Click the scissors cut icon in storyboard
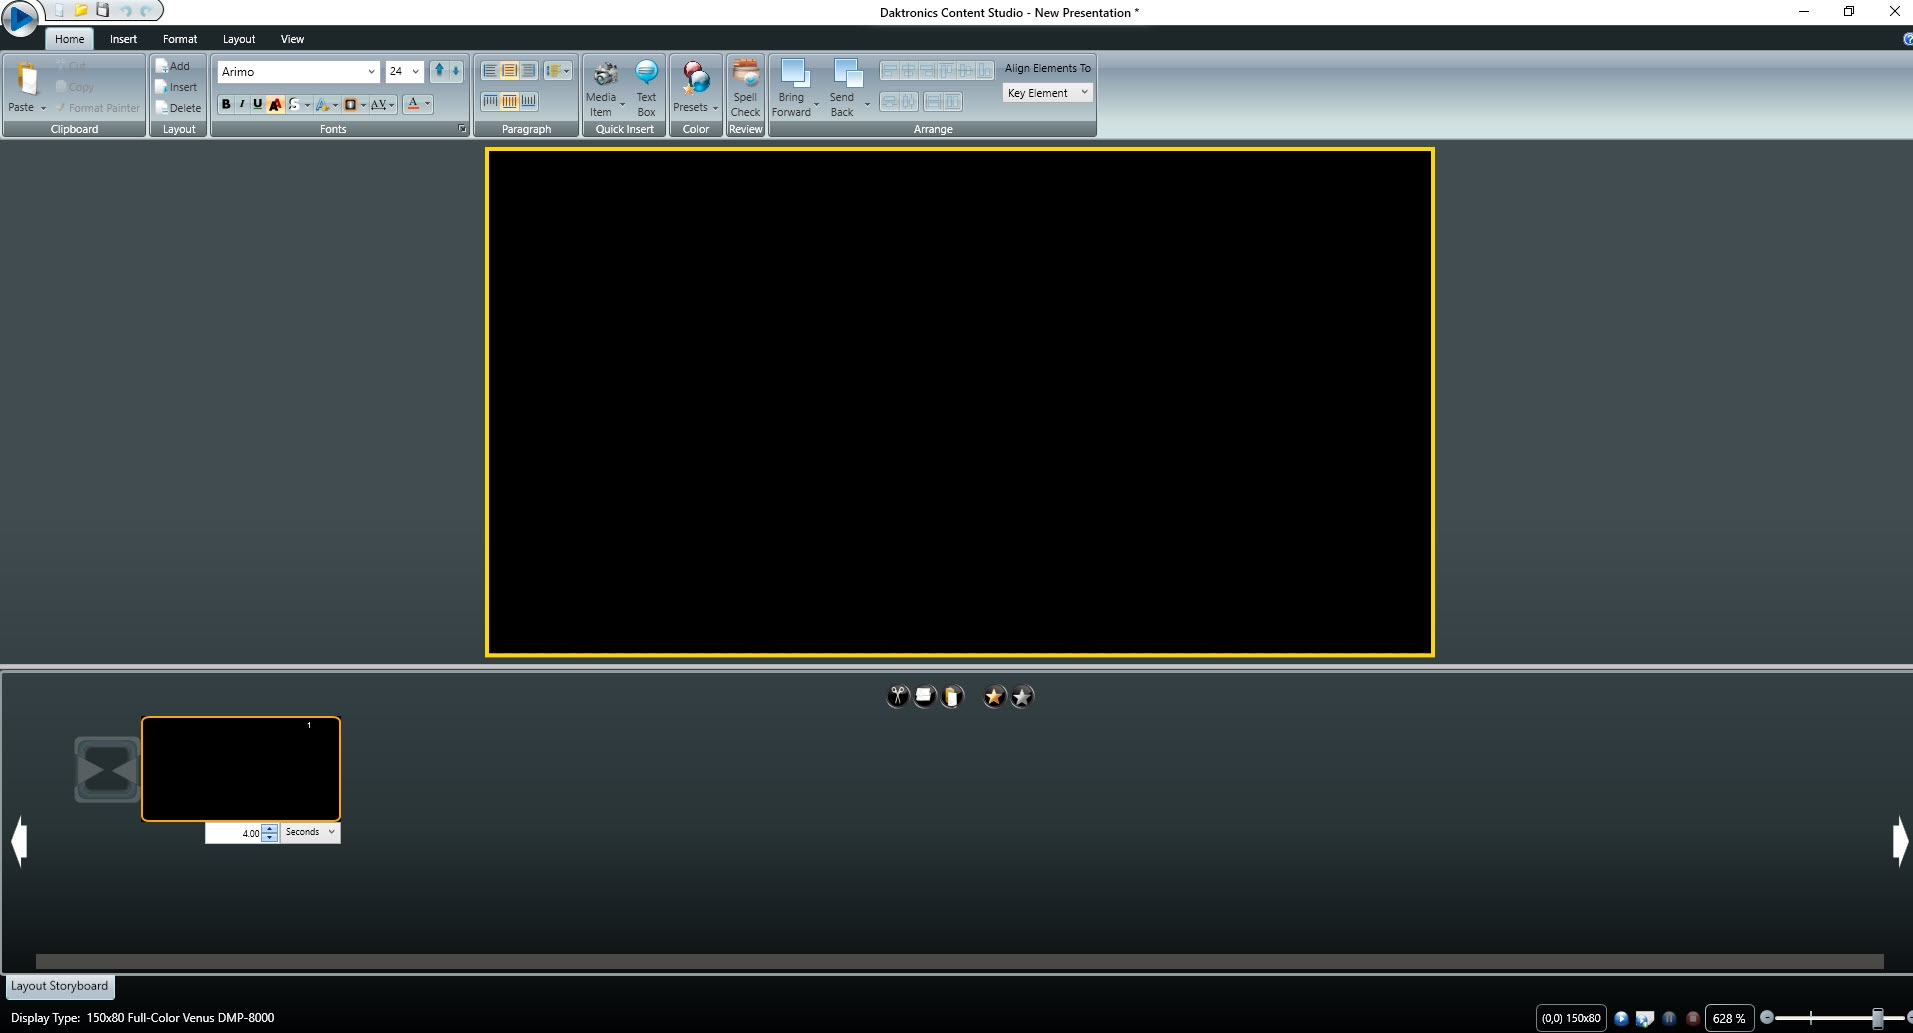 [x=897, y=697]
